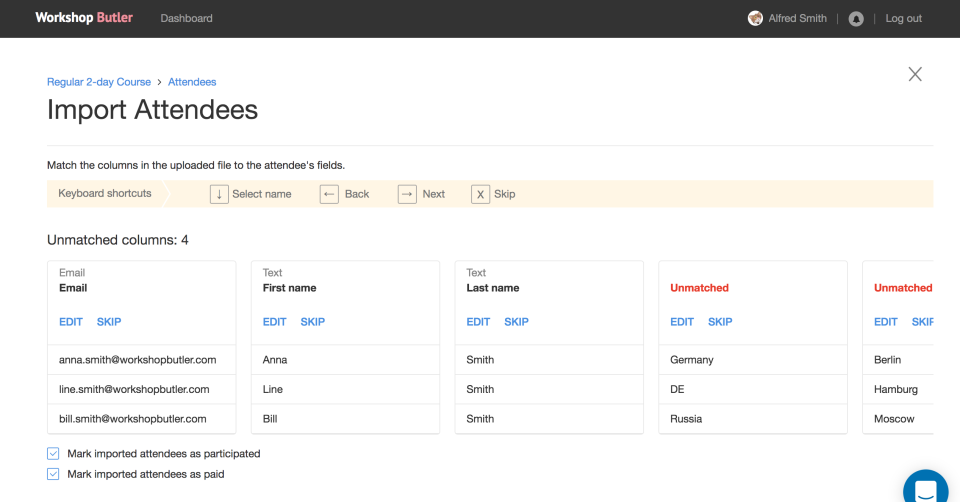Edit the unmatched Germany column
The width and height of the screenshot is (960, 502).
click(682, 322)
